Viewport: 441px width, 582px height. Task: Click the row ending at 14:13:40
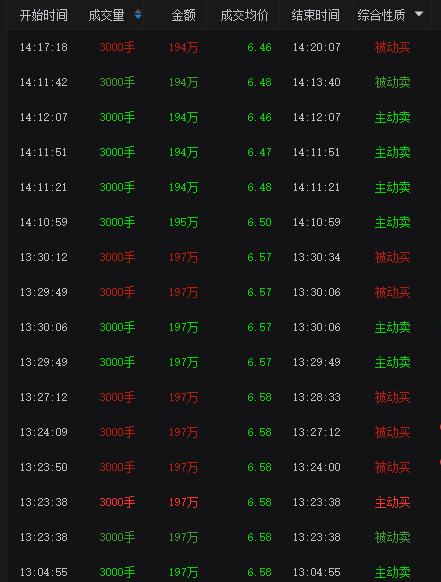[x=220, y=82]
